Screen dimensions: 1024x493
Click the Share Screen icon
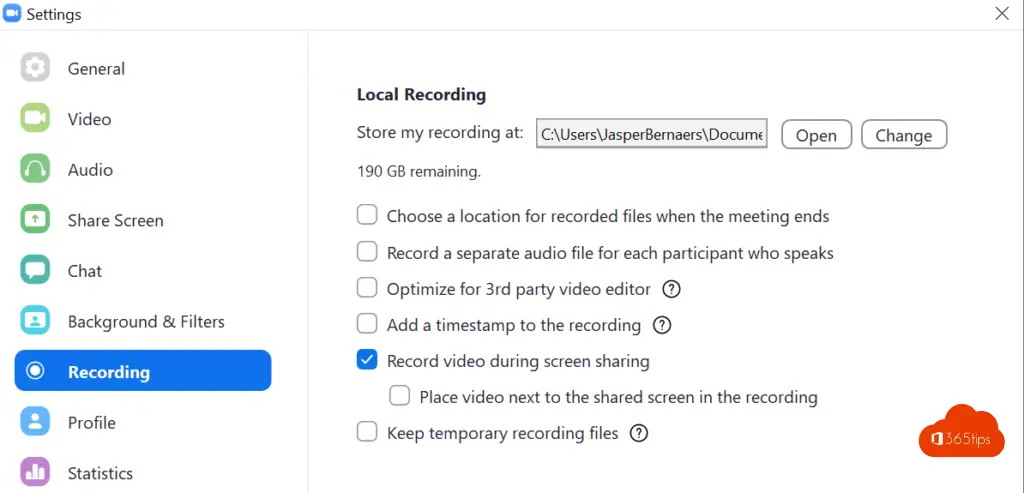pos(35,219)
